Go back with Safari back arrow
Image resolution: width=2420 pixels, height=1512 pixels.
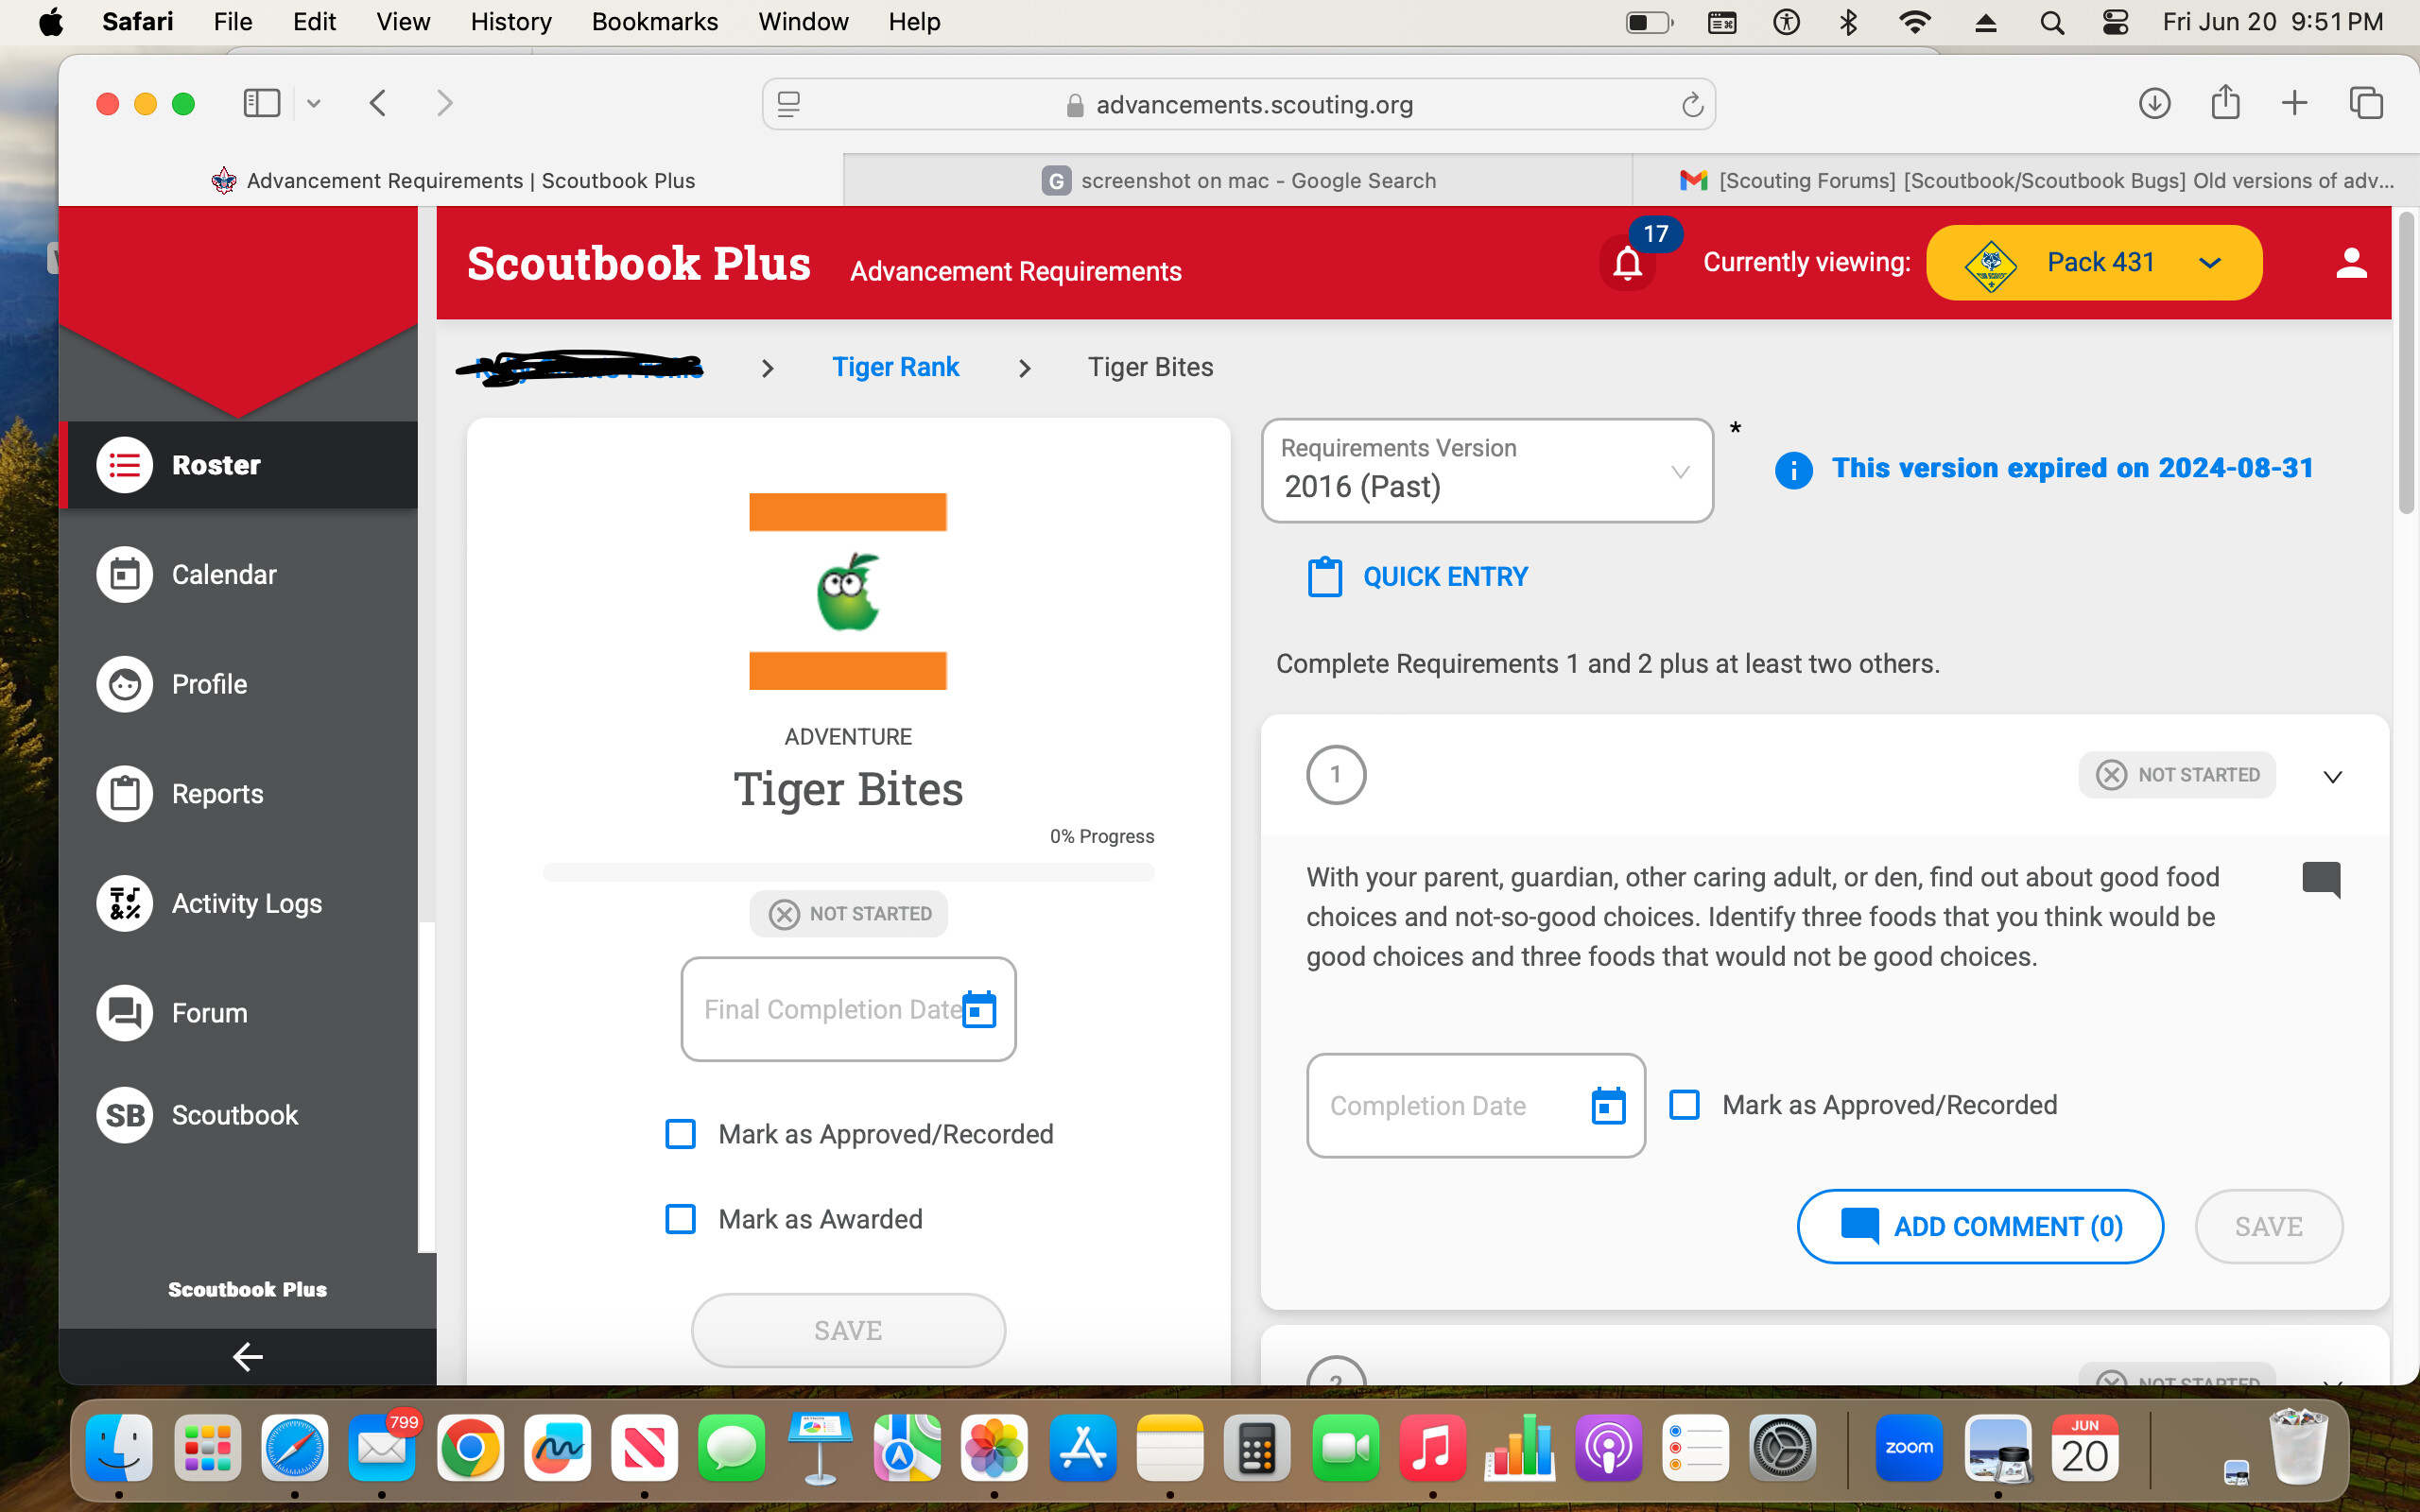click(x=378, y=103)
